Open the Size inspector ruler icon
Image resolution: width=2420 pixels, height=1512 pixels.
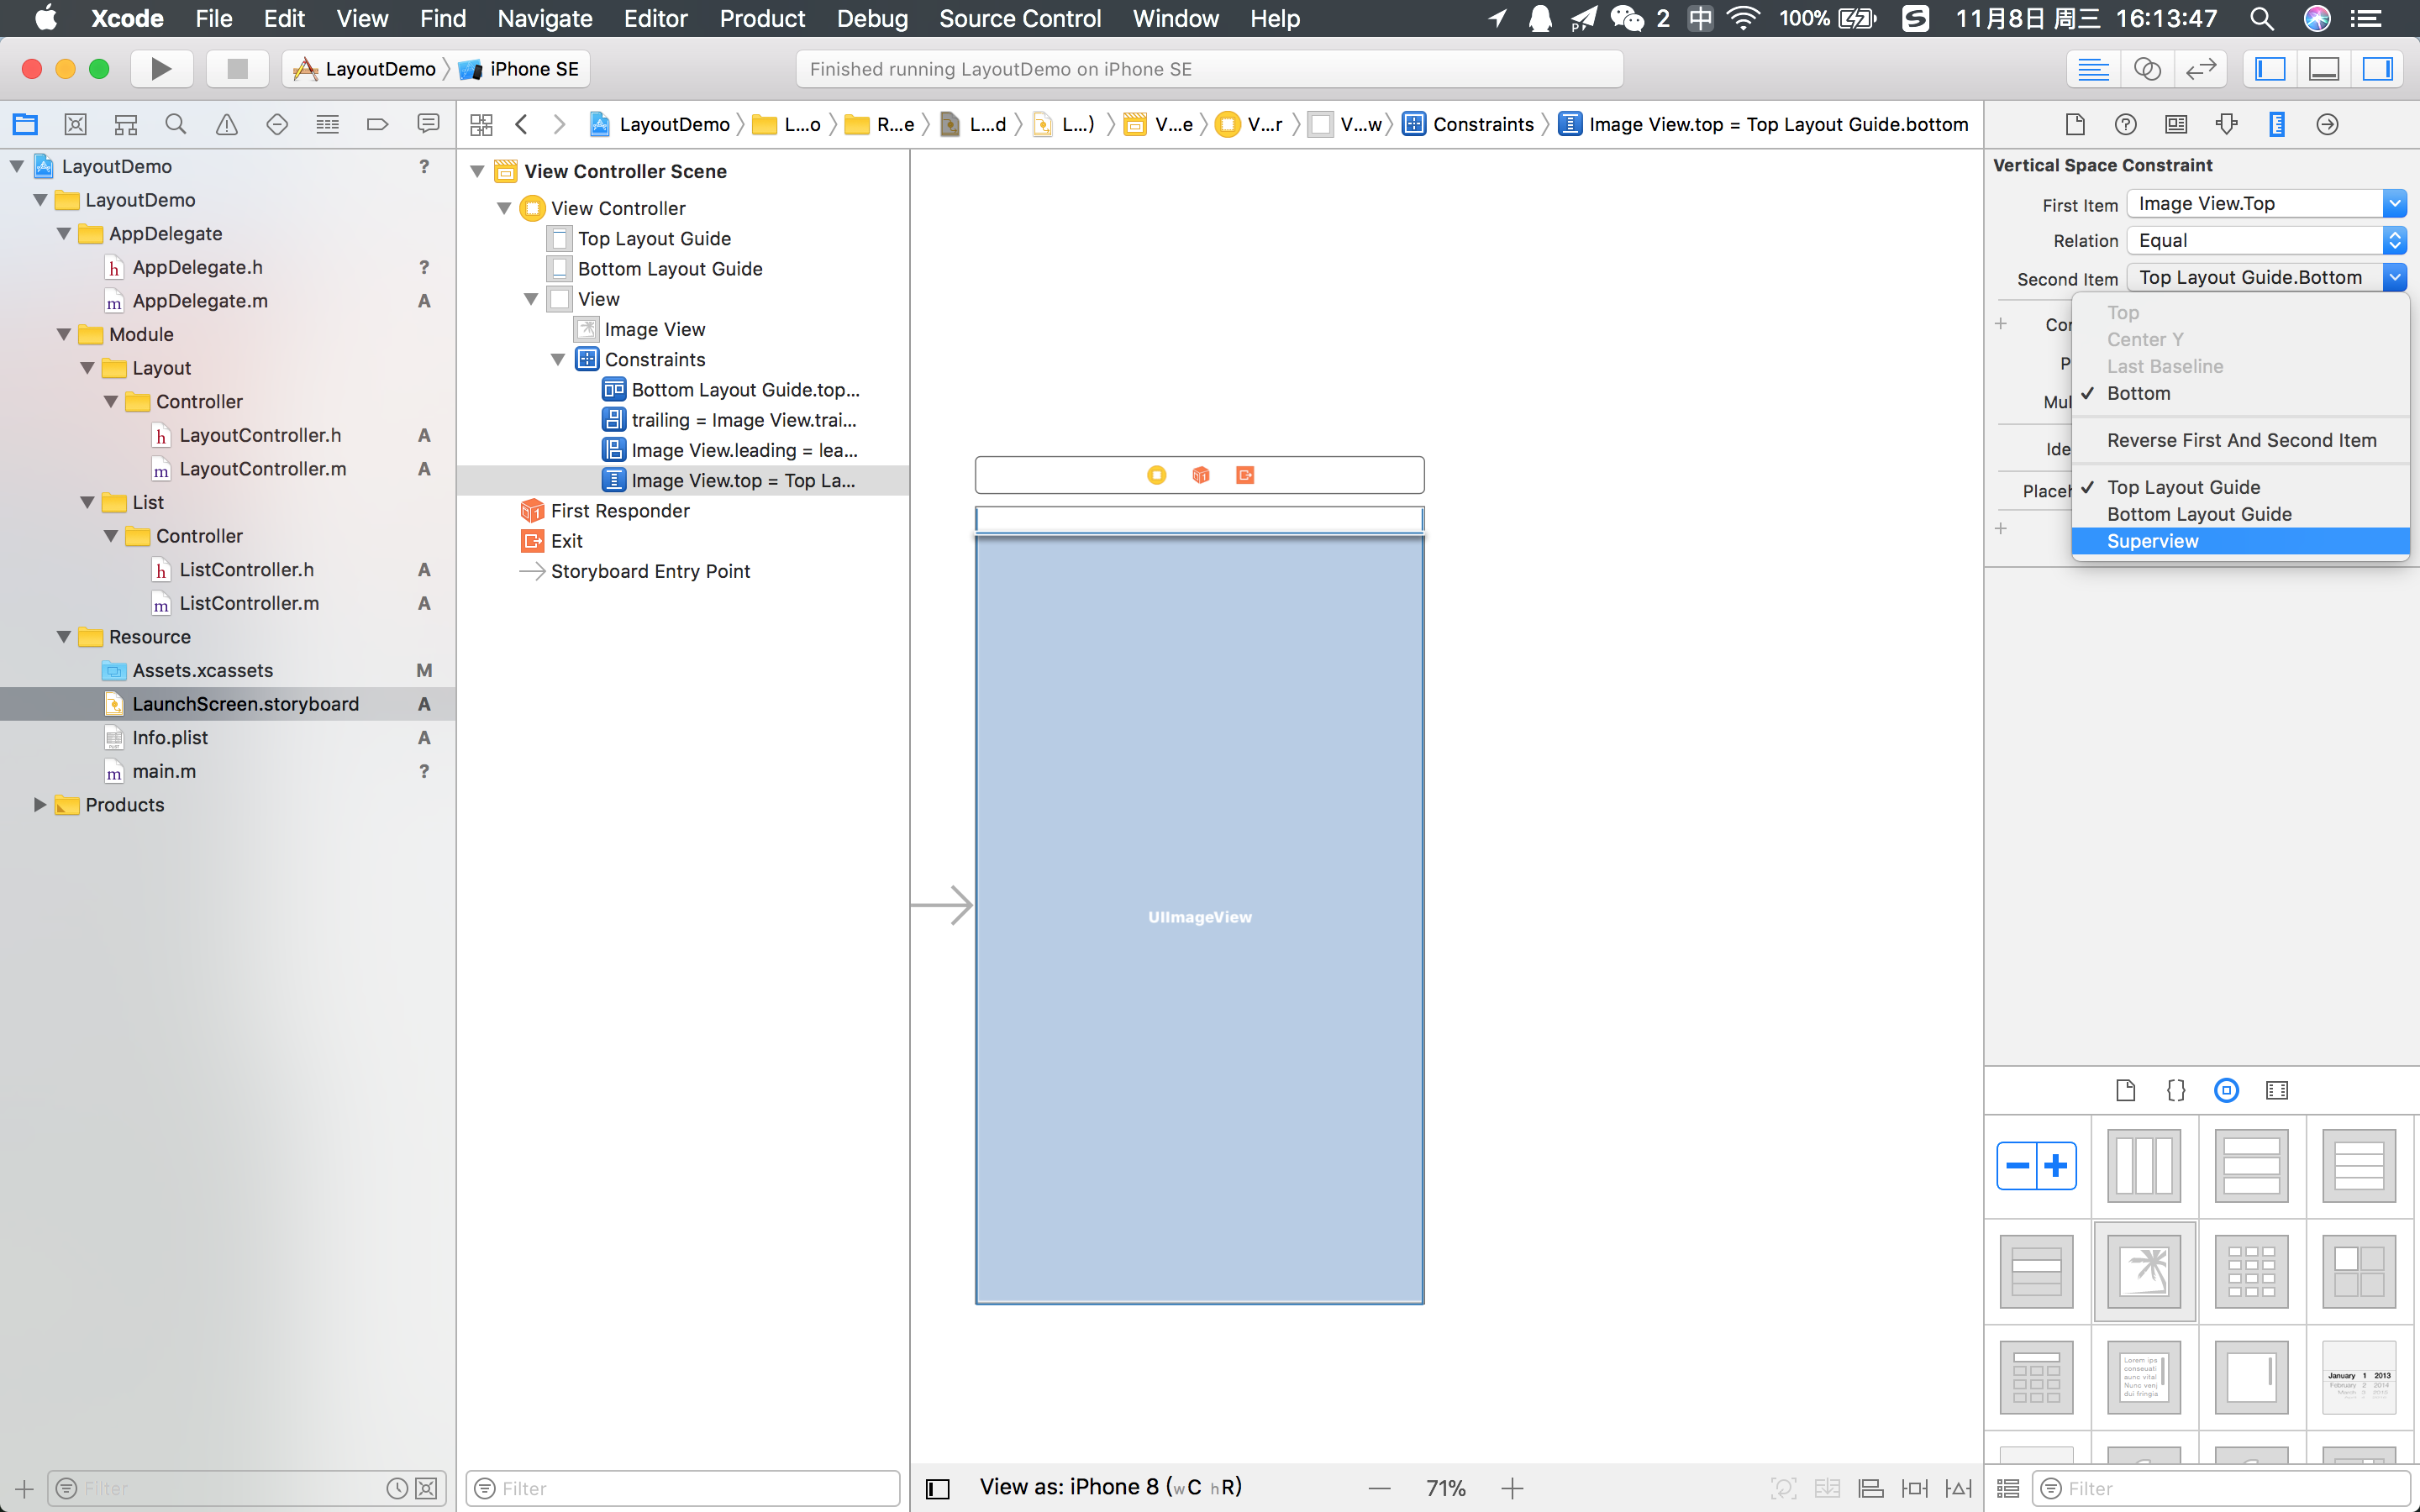[2276, 124]
